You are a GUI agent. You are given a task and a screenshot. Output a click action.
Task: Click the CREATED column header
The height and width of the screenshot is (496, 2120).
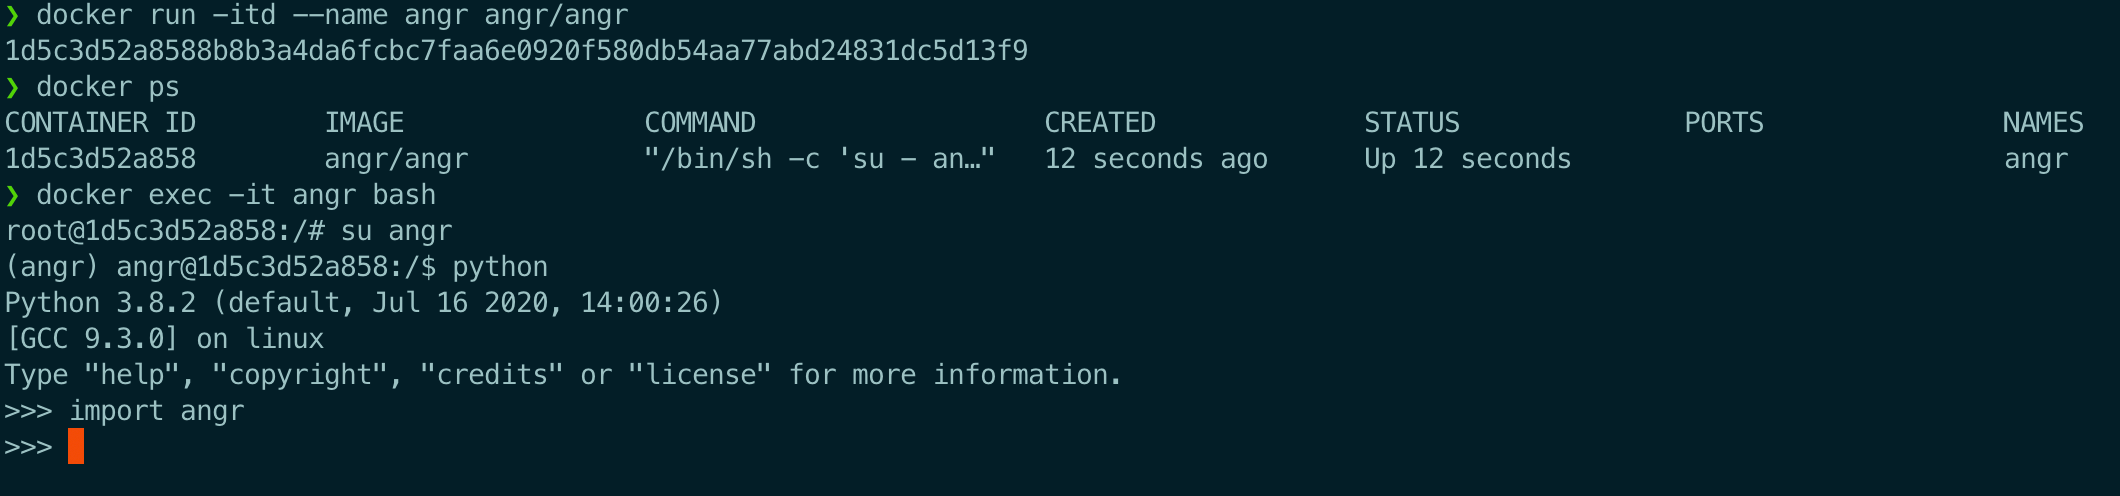click(1100, 123)
